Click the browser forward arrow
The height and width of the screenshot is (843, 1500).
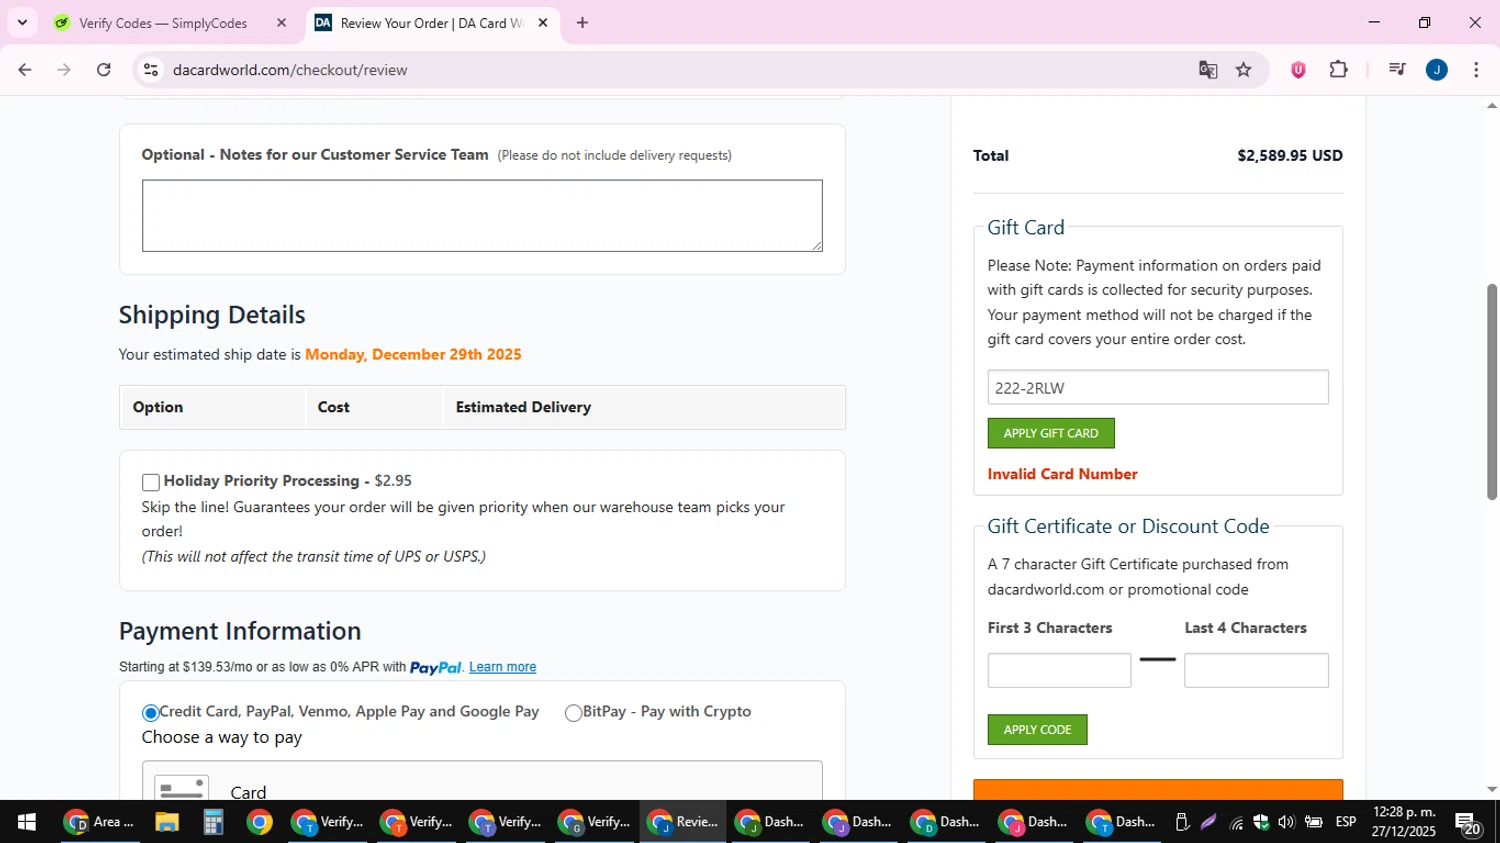point(64,70)
